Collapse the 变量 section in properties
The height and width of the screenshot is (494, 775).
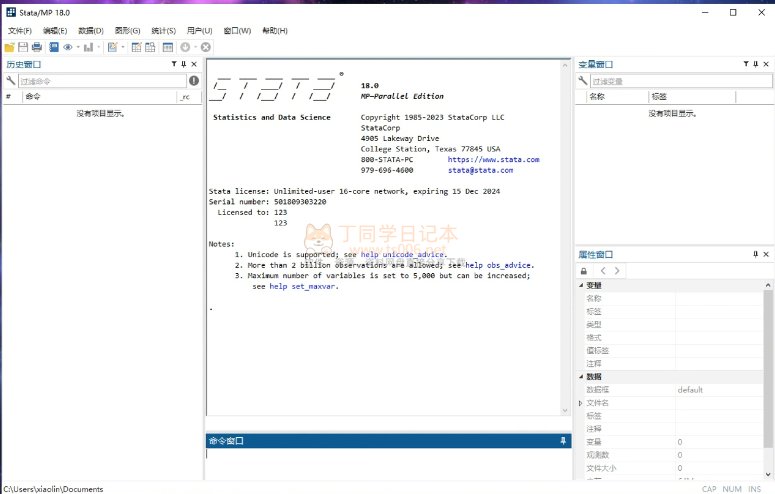[581, 285]
